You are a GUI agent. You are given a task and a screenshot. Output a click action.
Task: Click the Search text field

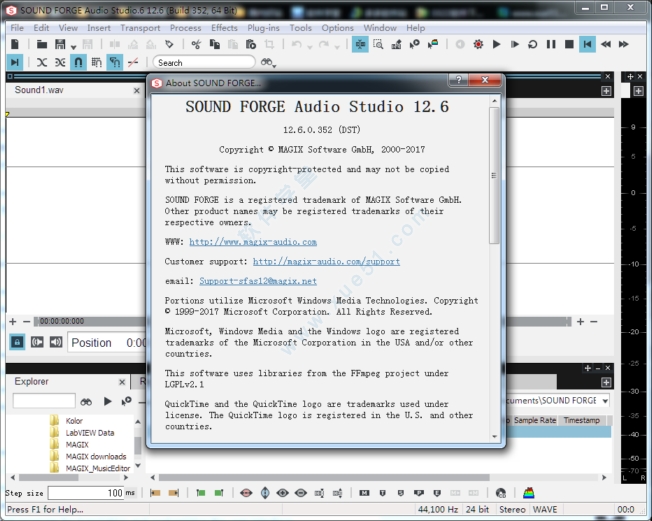(x=204, y=62)
